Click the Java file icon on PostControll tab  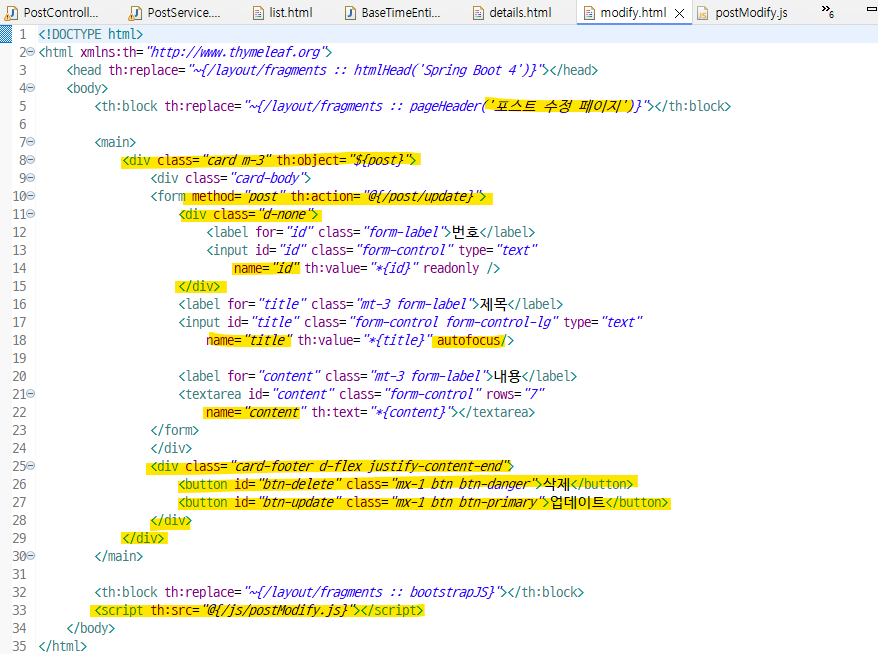(x=11, y=13)
